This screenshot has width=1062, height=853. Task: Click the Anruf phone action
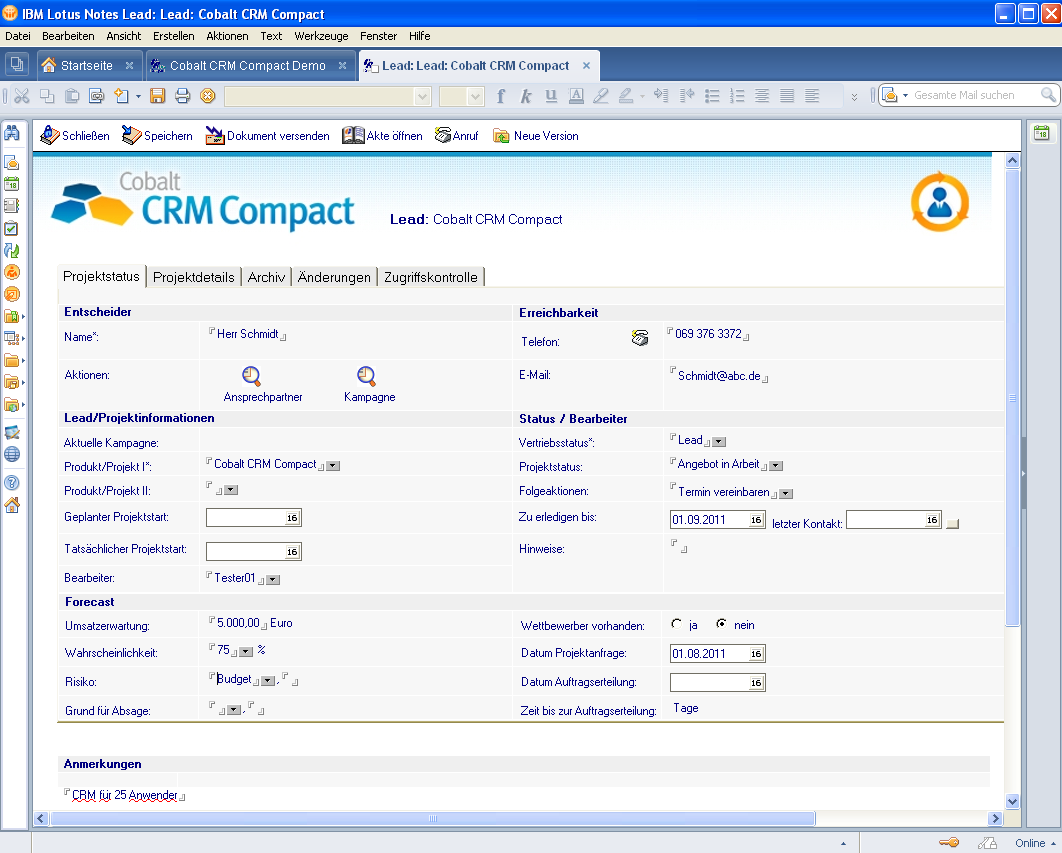coord(456,136)
